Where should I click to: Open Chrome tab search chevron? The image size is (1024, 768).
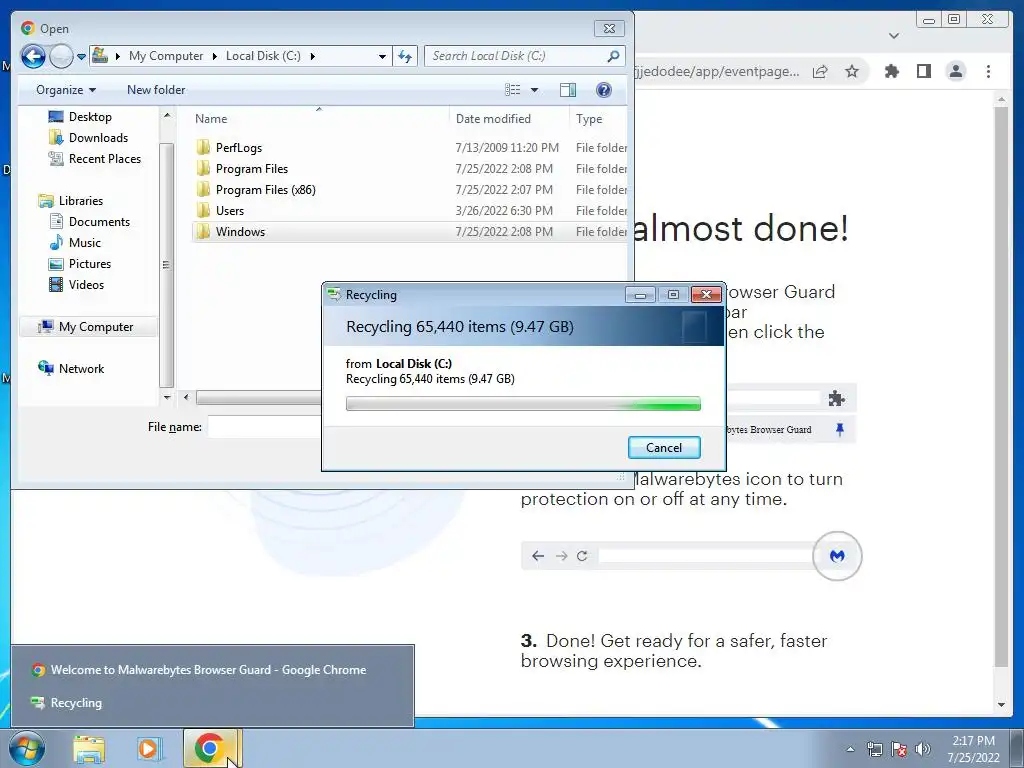894,35
